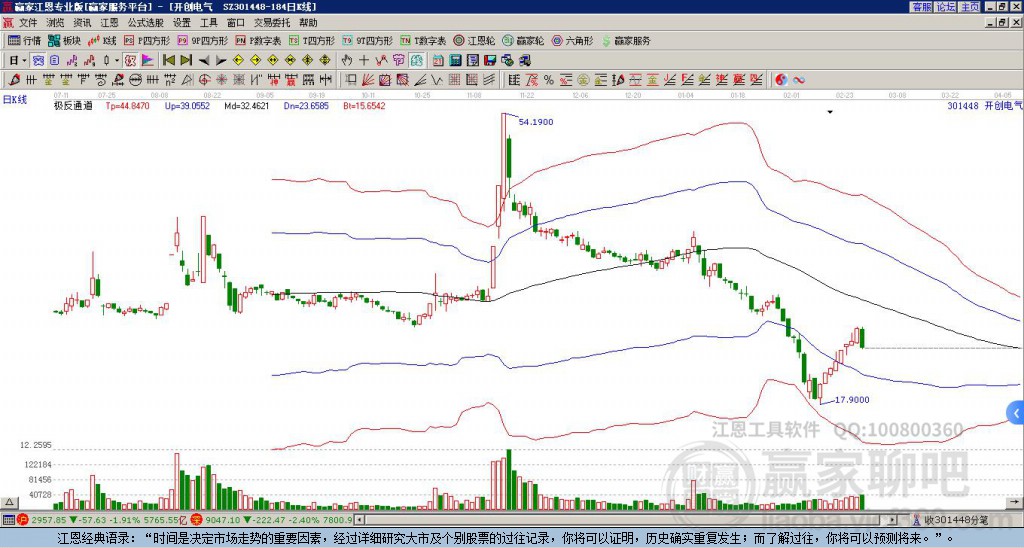
Task: Step forward with the black right arrow icon
Action: (221, 61)
